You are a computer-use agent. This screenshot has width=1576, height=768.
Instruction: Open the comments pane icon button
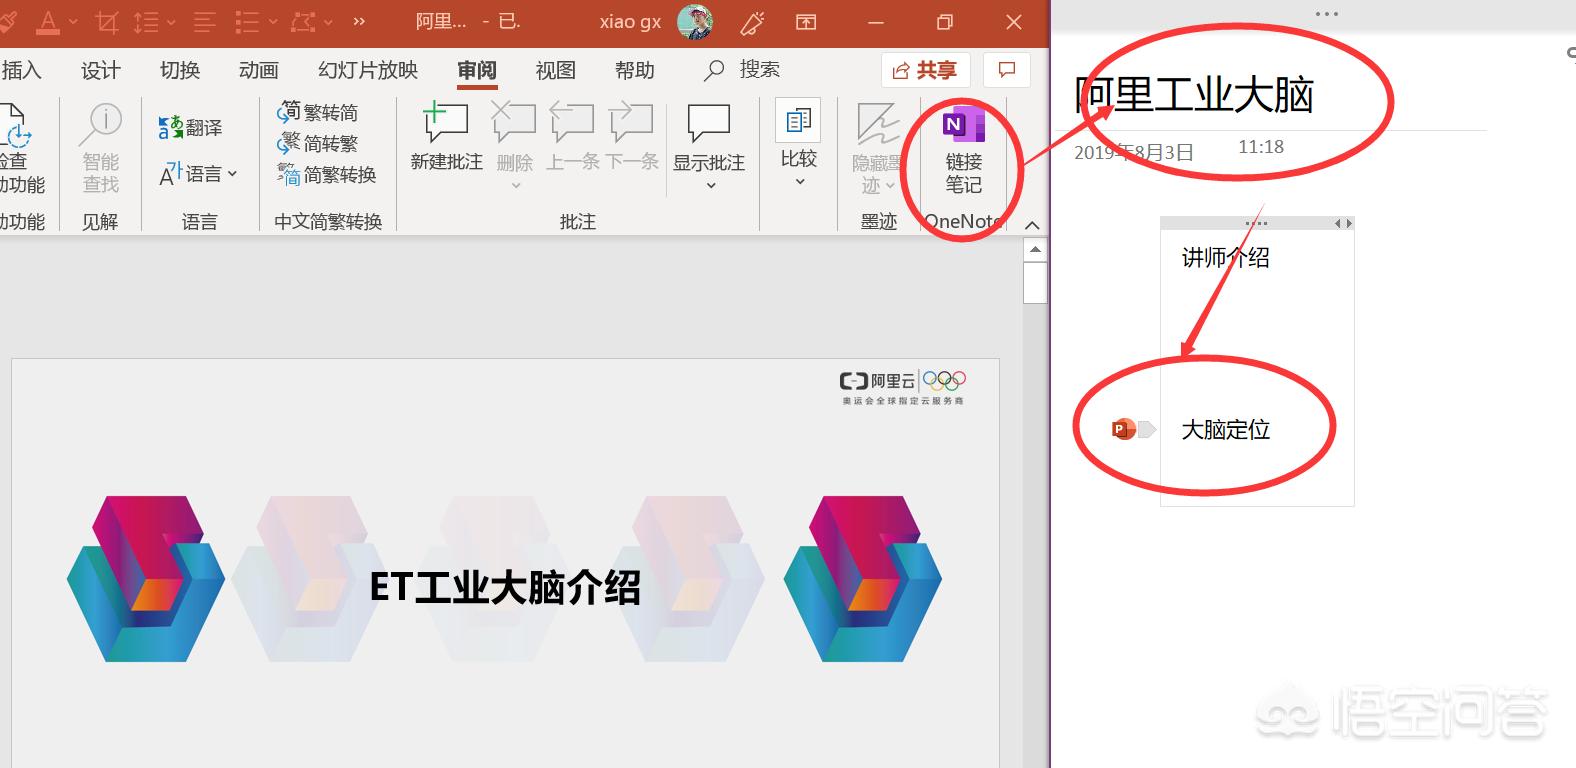click(1007, 70)
